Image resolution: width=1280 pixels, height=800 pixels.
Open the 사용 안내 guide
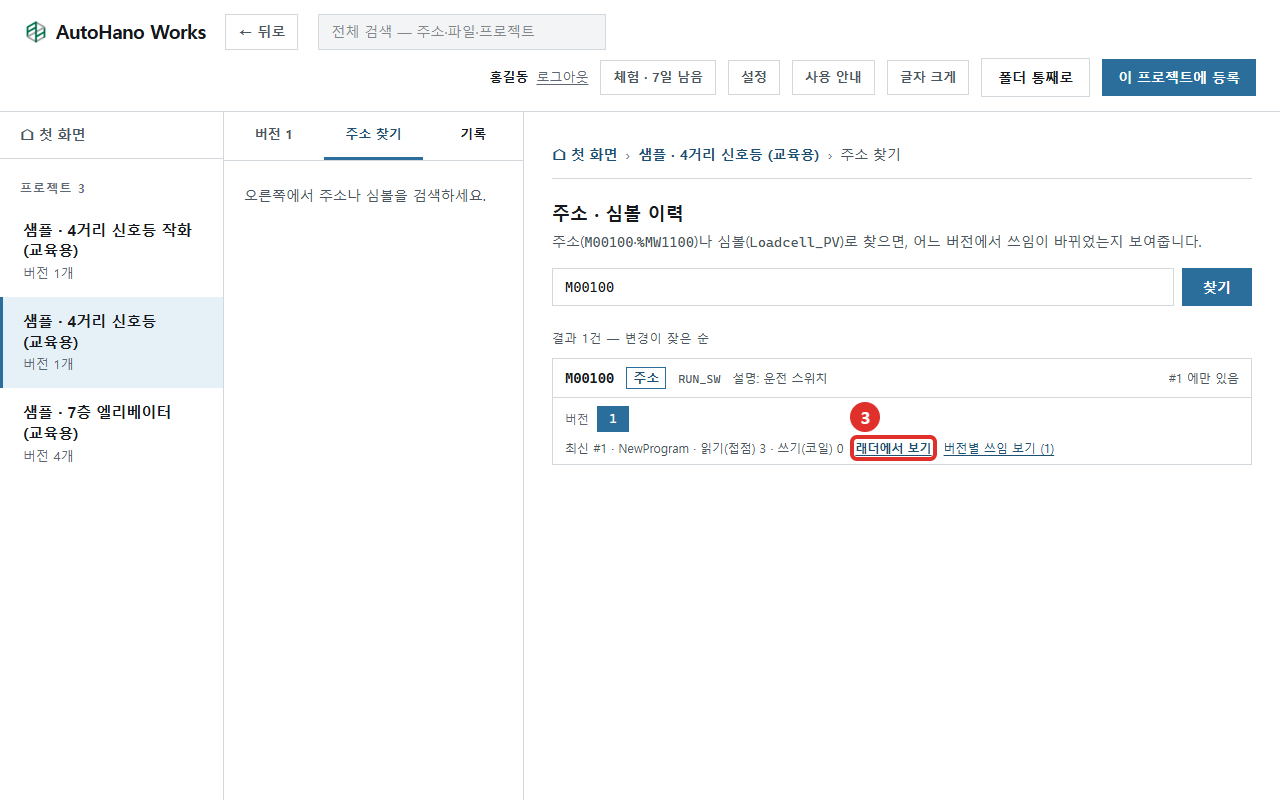pos(833,77)
